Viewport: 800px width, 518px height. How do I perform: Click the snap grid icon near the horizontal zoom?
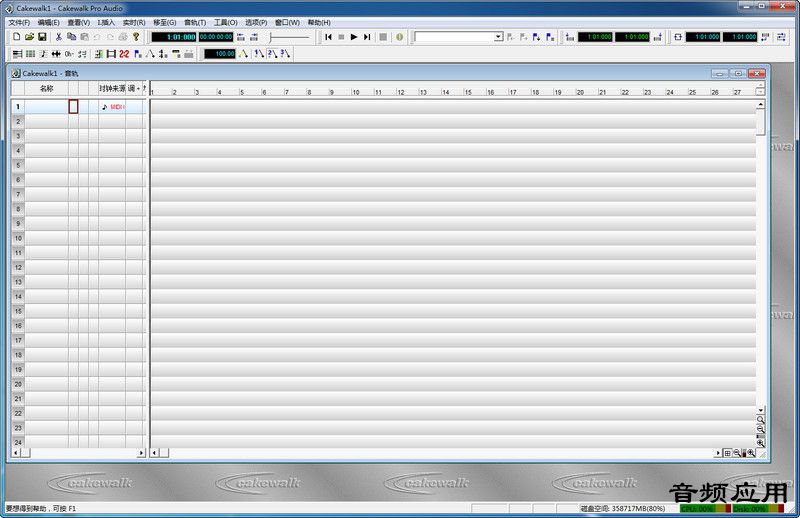pos(728,453)
